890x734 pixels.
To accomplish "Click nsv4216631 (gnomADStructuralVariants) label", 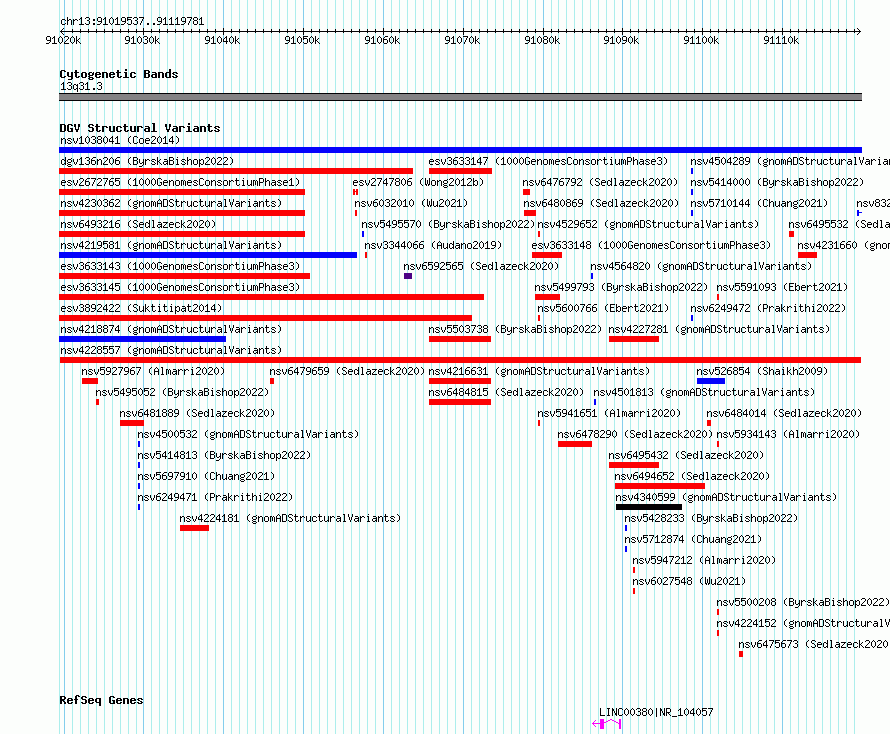I will 539,371.
